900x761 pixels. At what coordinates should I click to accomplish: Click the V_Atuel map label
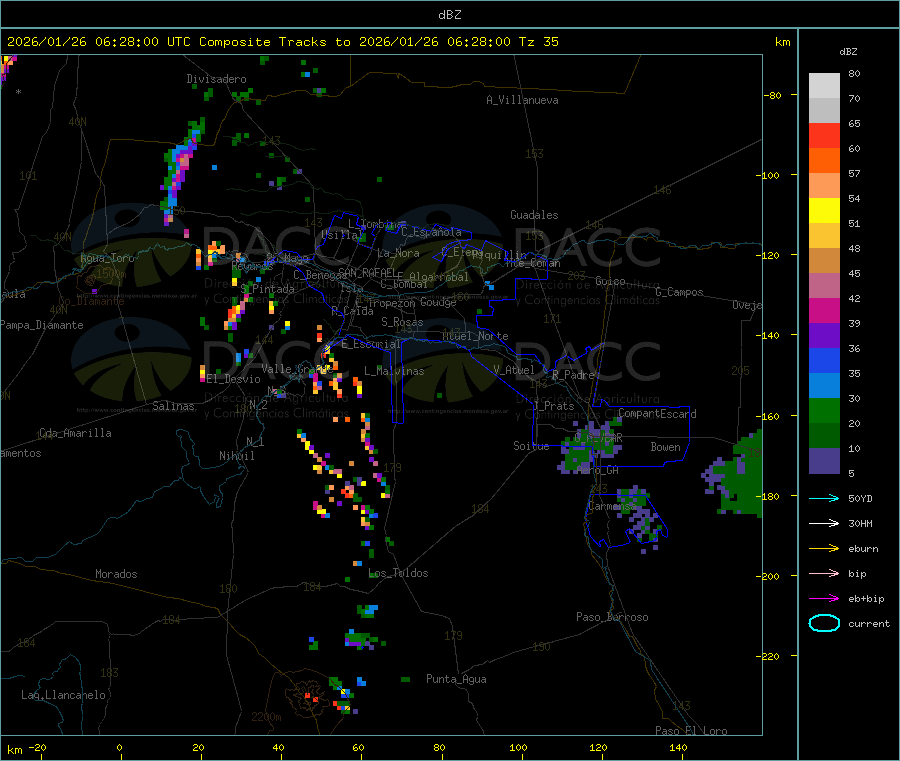point(514,370)
